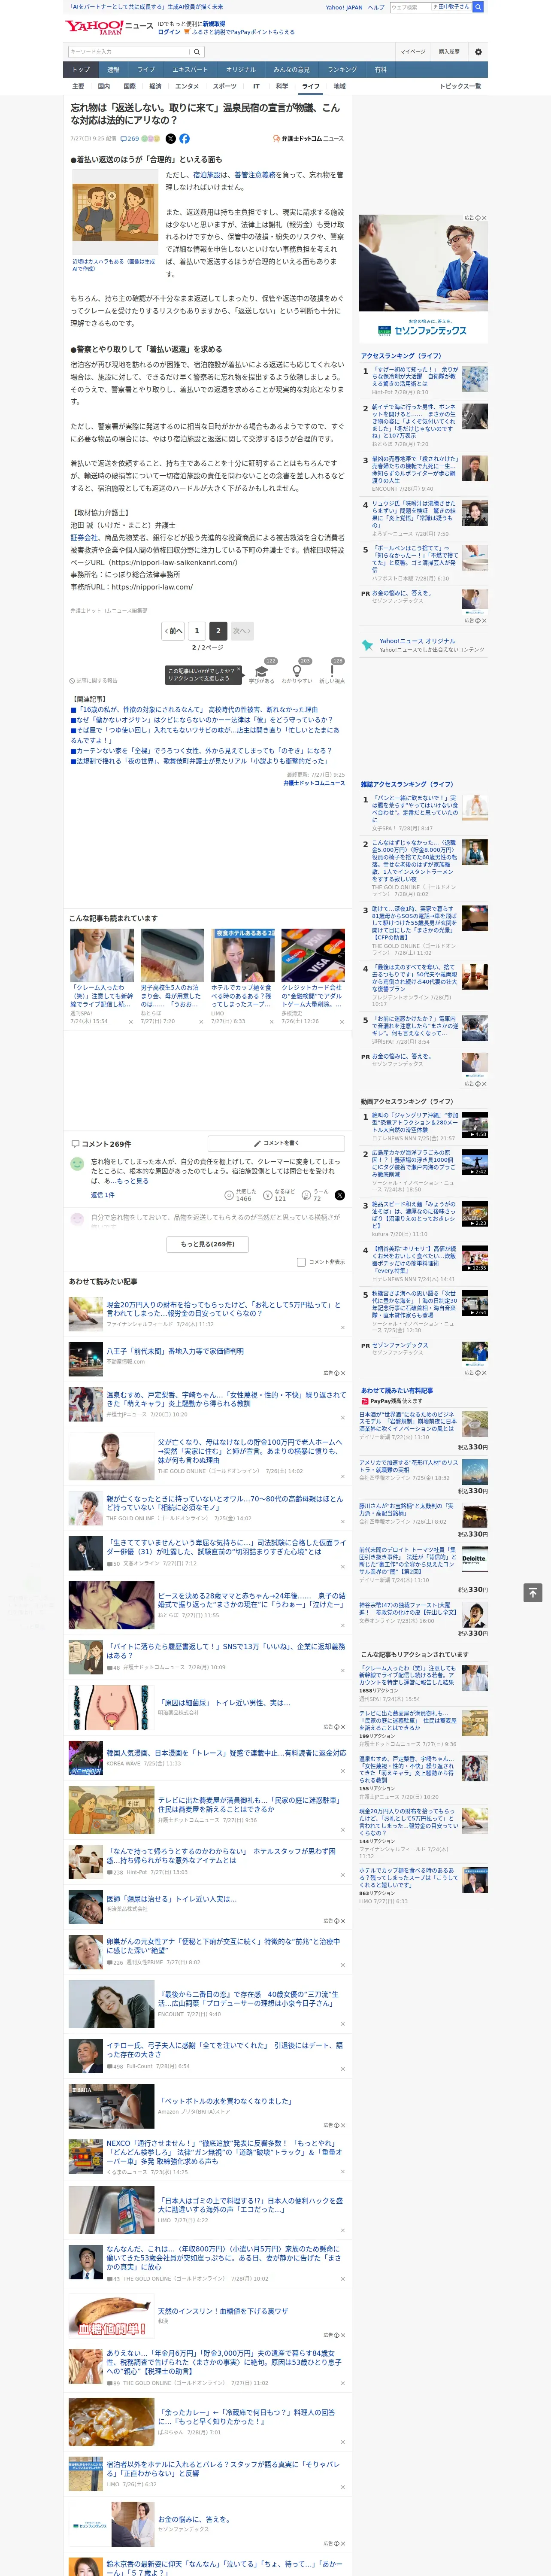
Task: Share the top comment on X
Action: pos(340,1195)
